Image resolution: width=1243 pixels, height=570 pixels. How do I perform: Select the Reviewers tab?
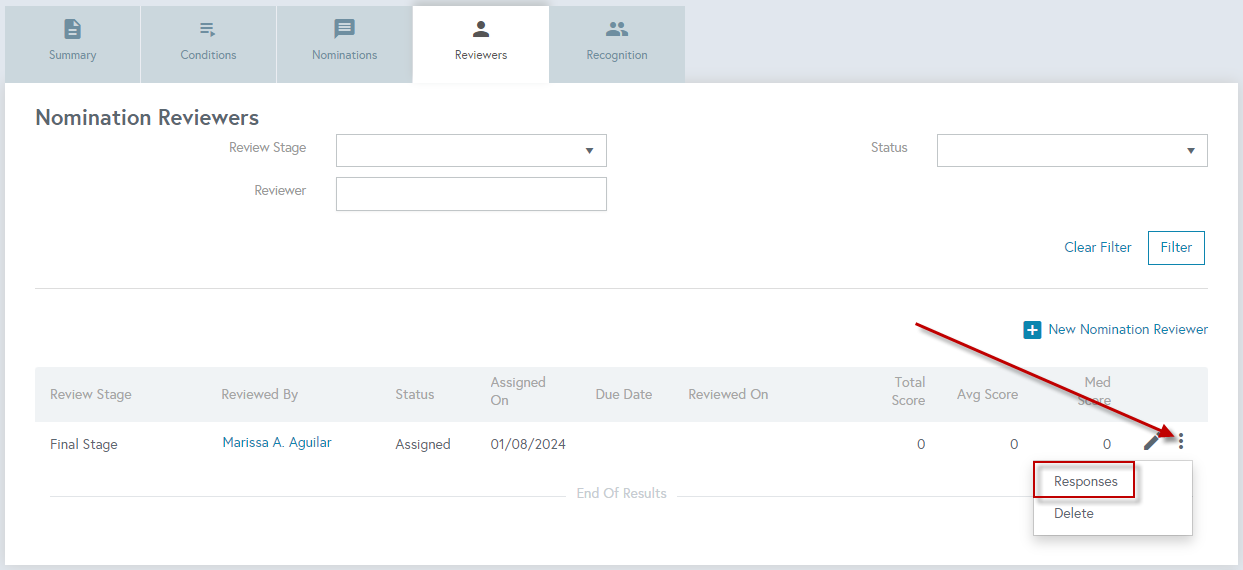[x=481, y=44]
